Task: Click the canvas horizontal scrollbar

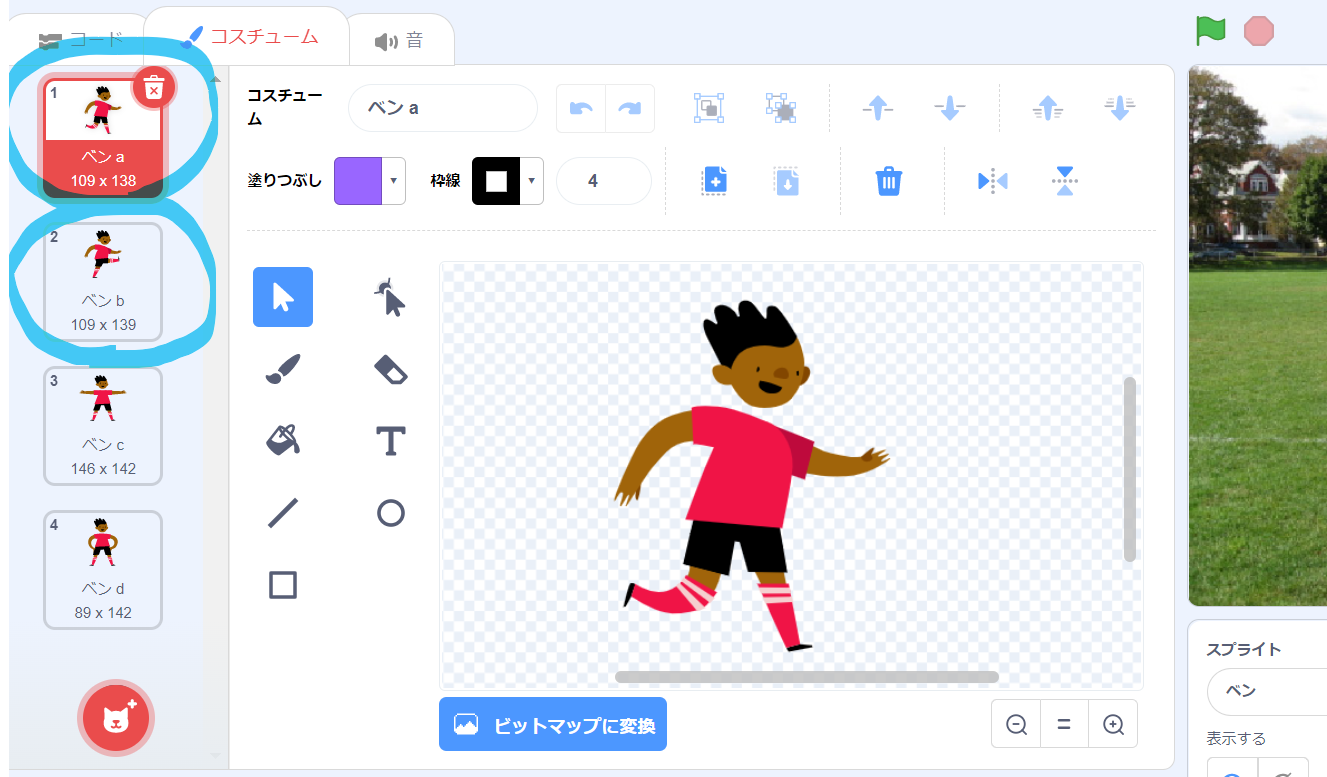Action: point(807,677)
